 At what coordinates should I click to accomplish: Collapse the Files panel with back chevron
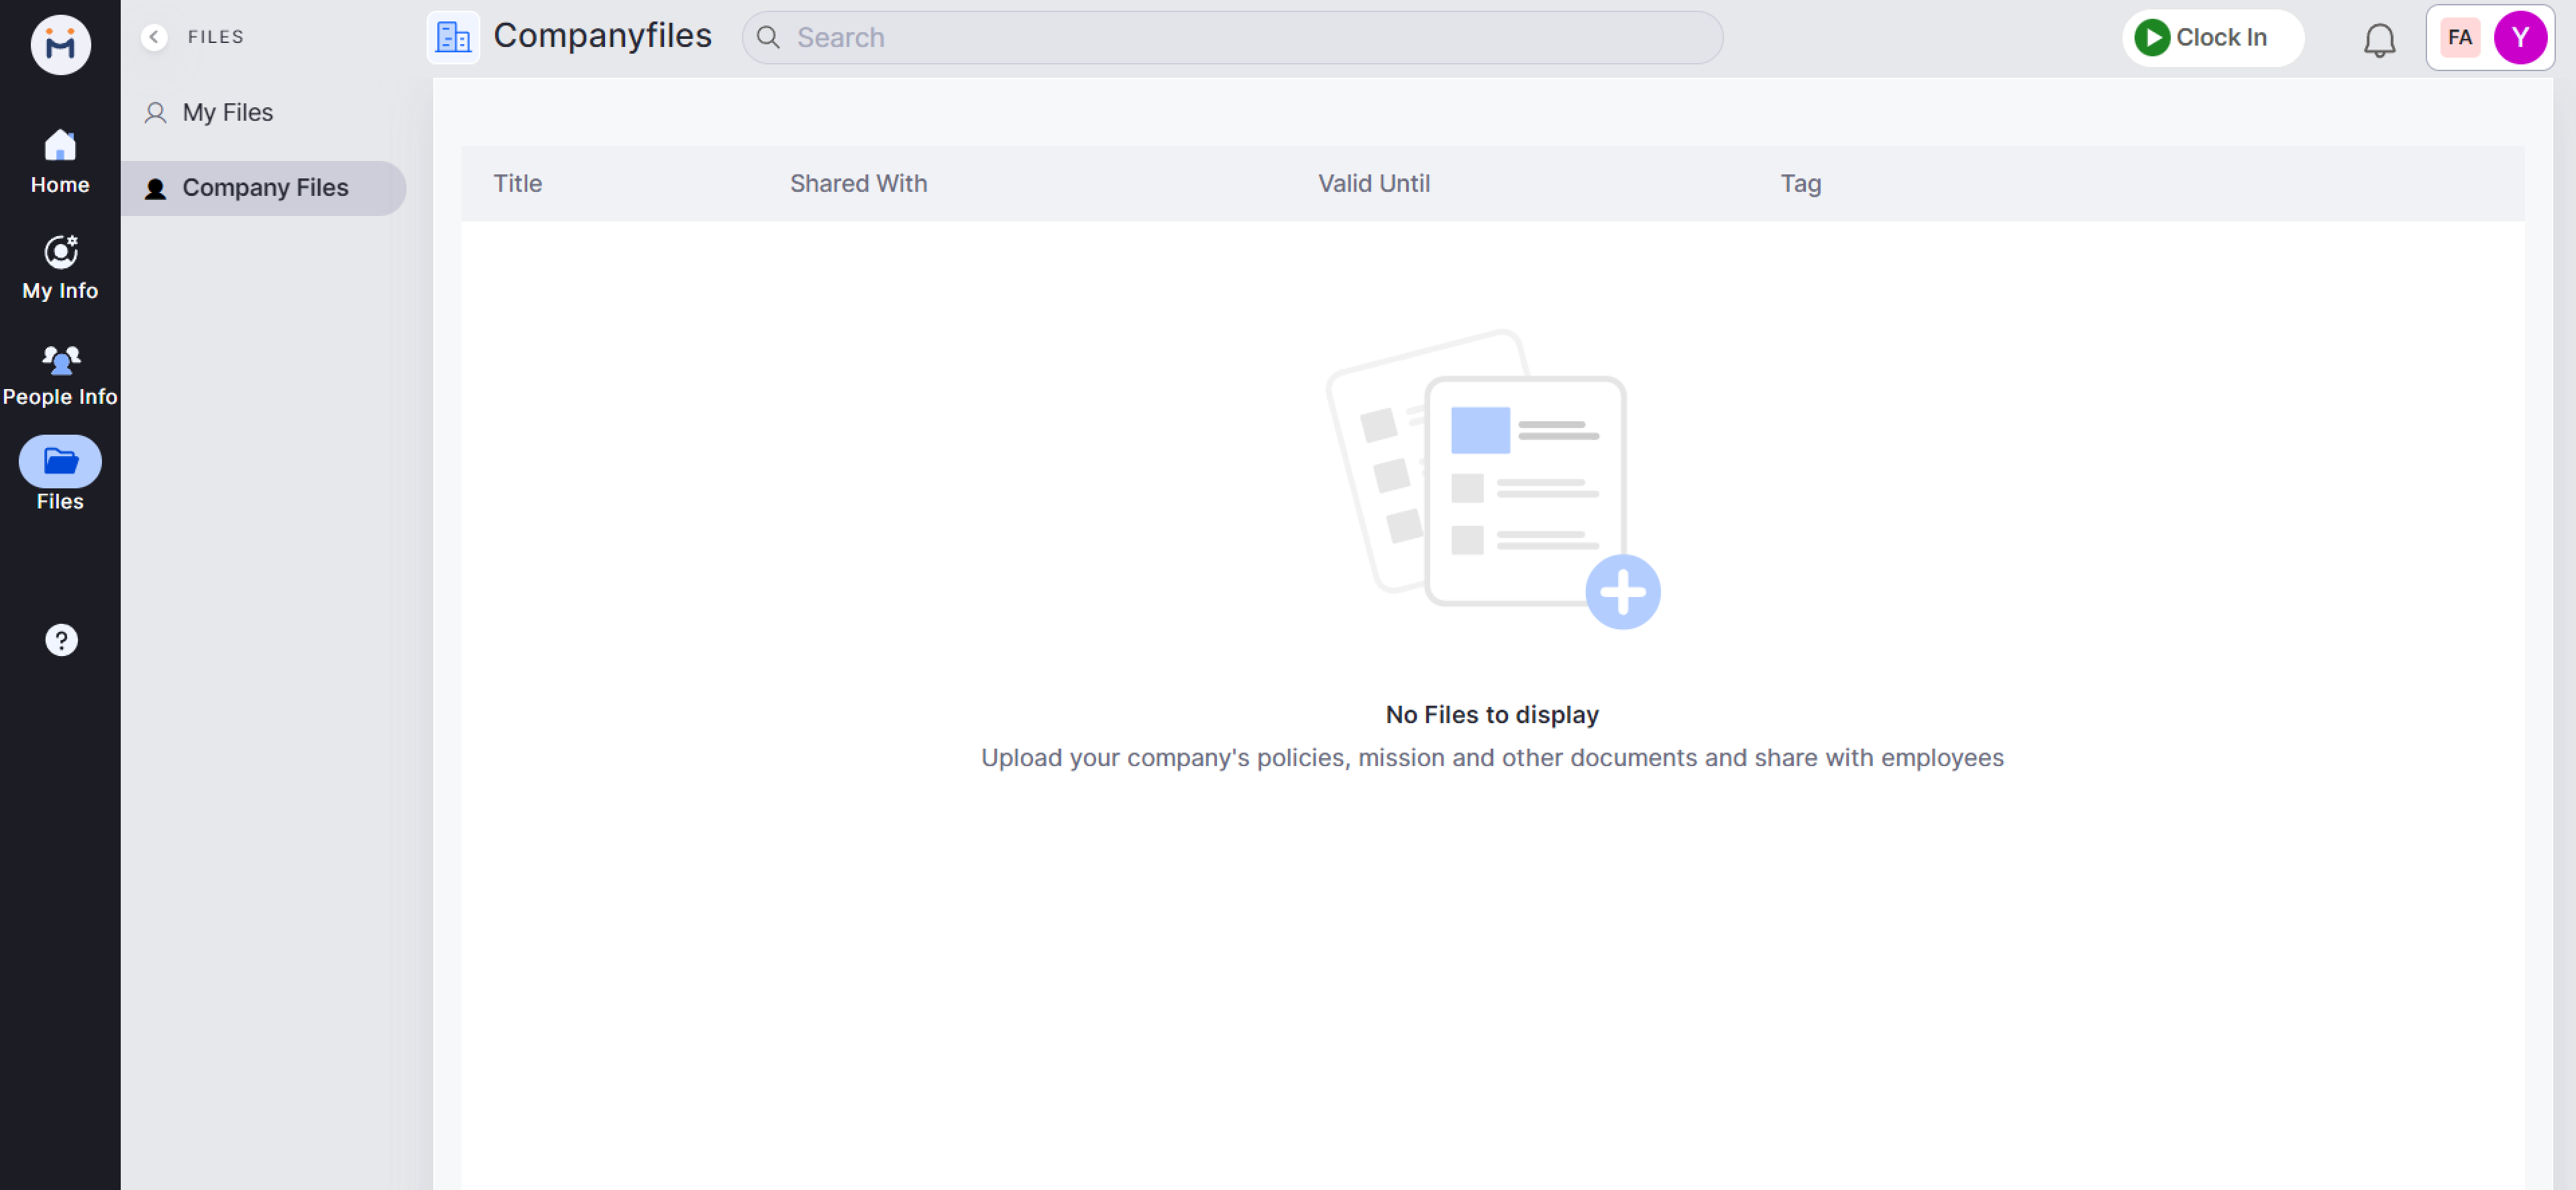153,37
